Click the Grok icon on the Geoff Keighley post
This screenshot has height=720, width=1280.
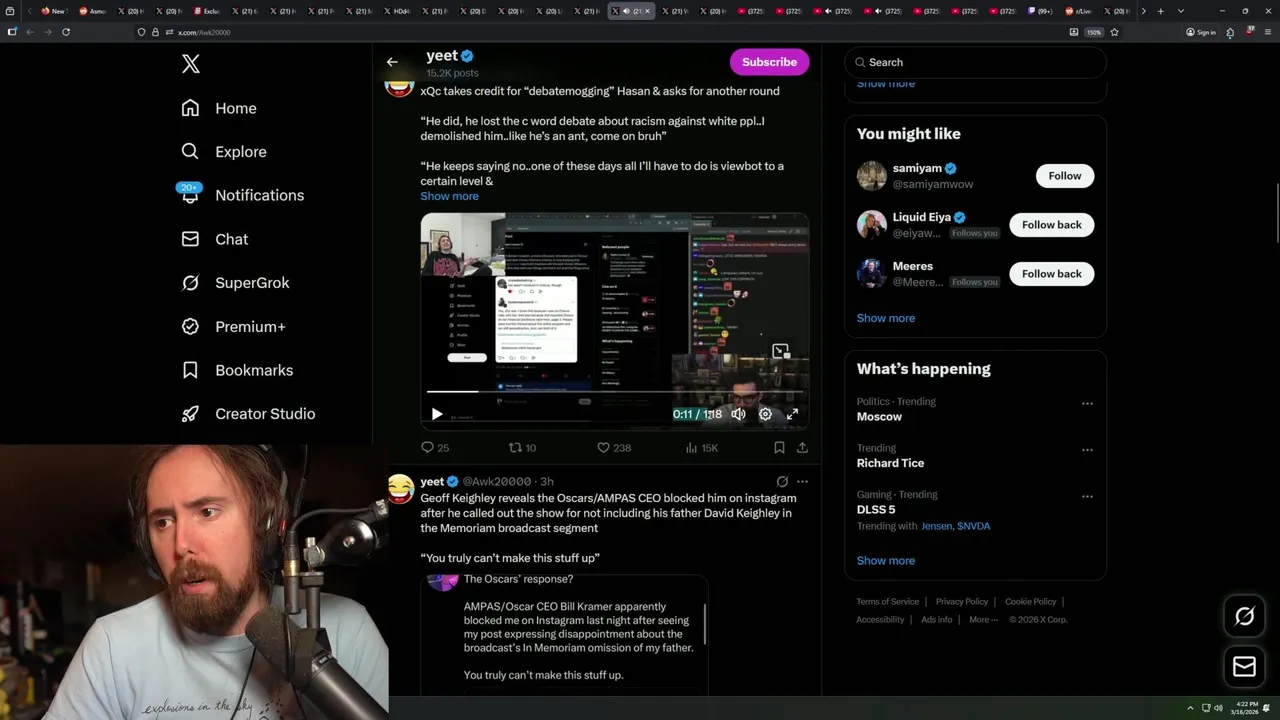[x=782, y=482]
